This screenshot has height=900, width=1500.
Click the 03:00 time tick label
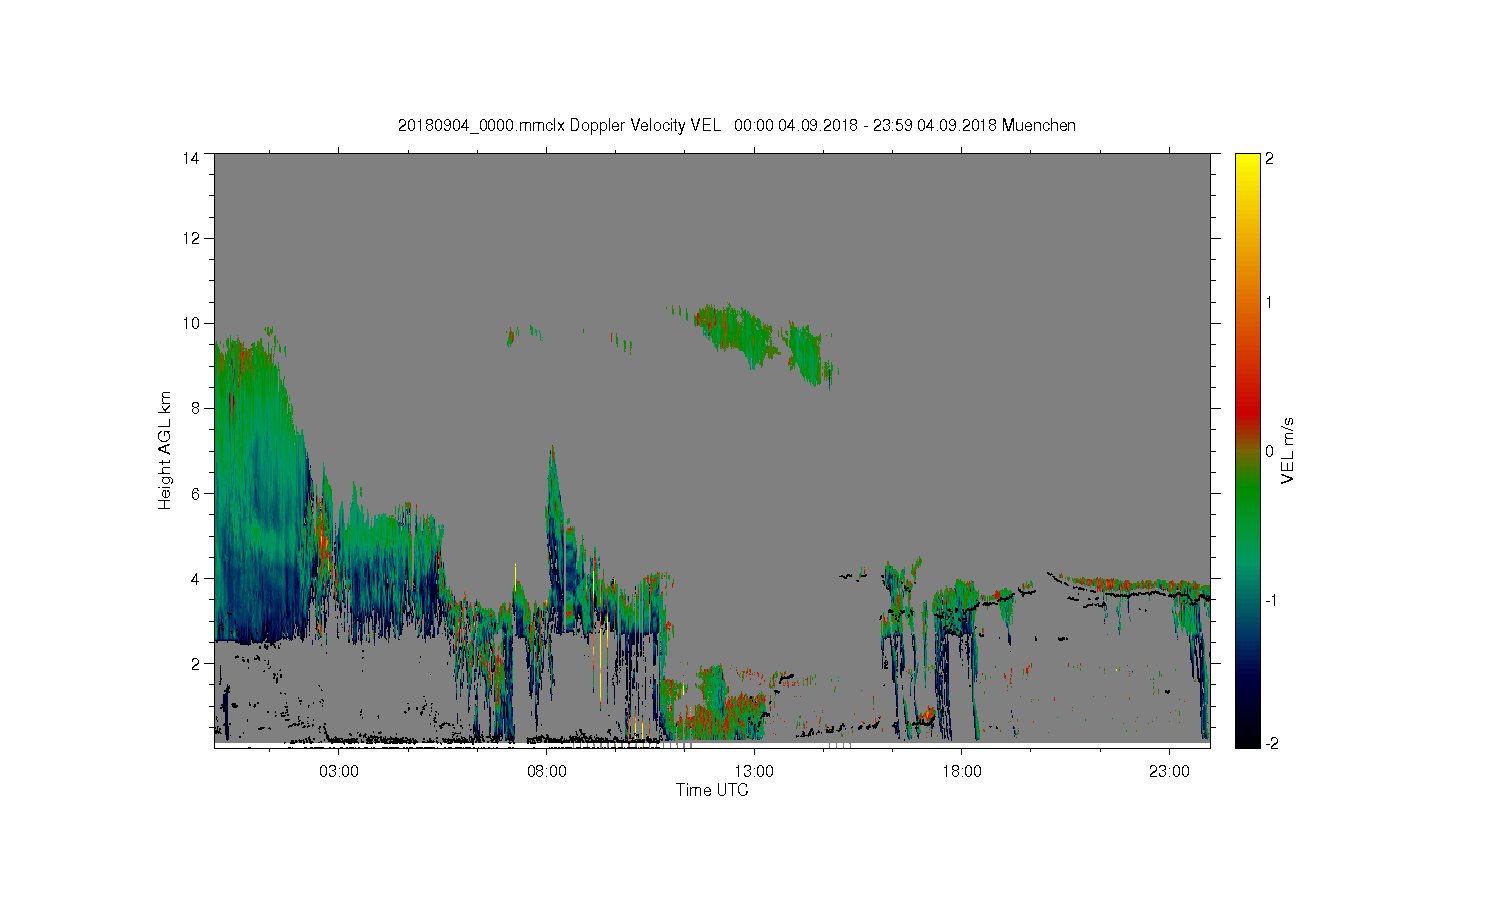(339, 772)
